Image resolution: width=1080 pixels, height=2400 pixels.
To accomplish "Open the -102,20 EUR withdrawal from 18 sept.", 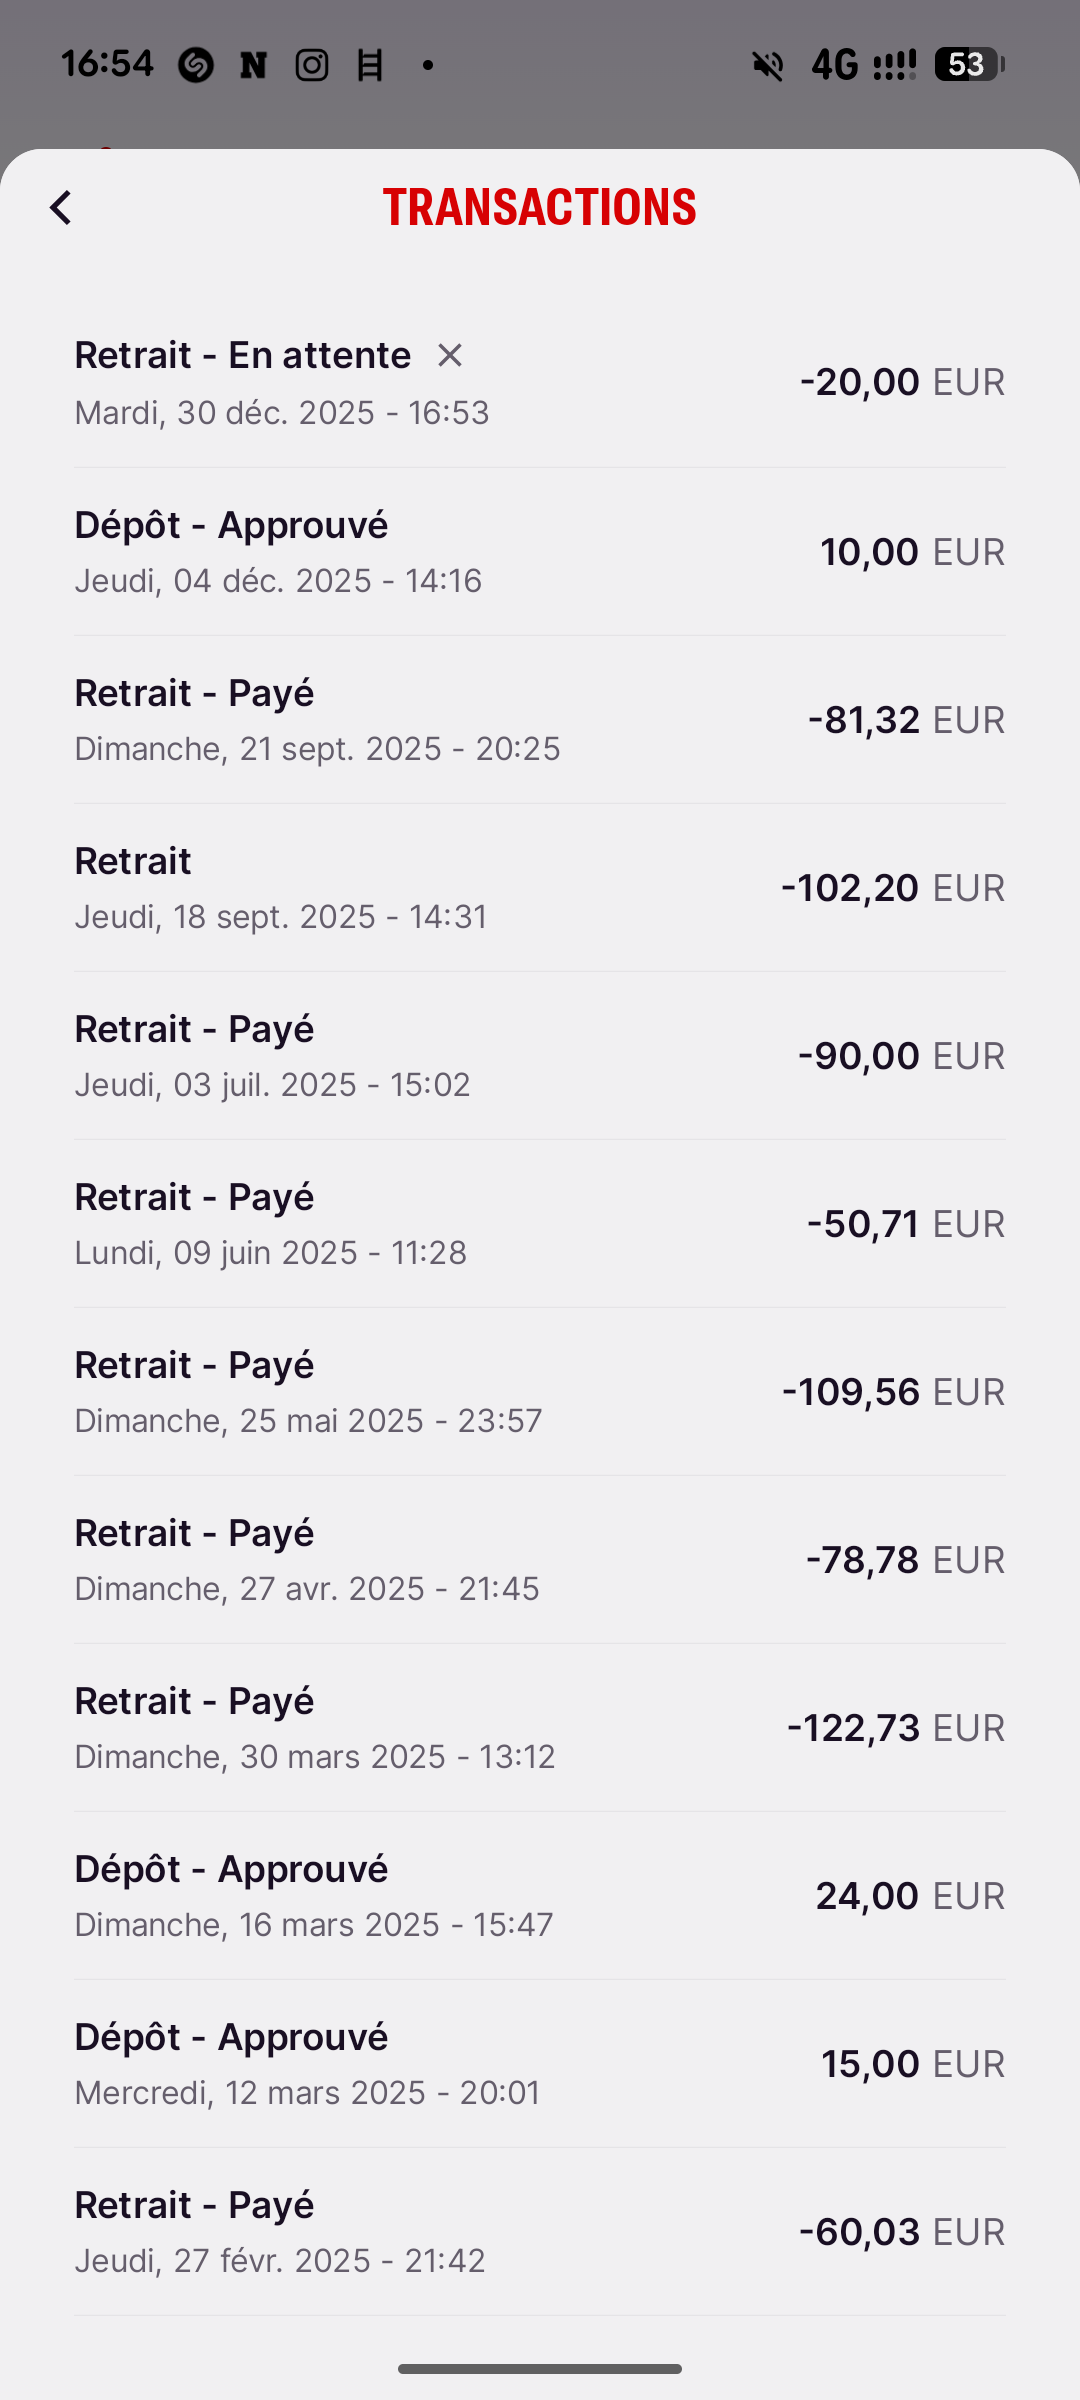I will tap(540, 887).
